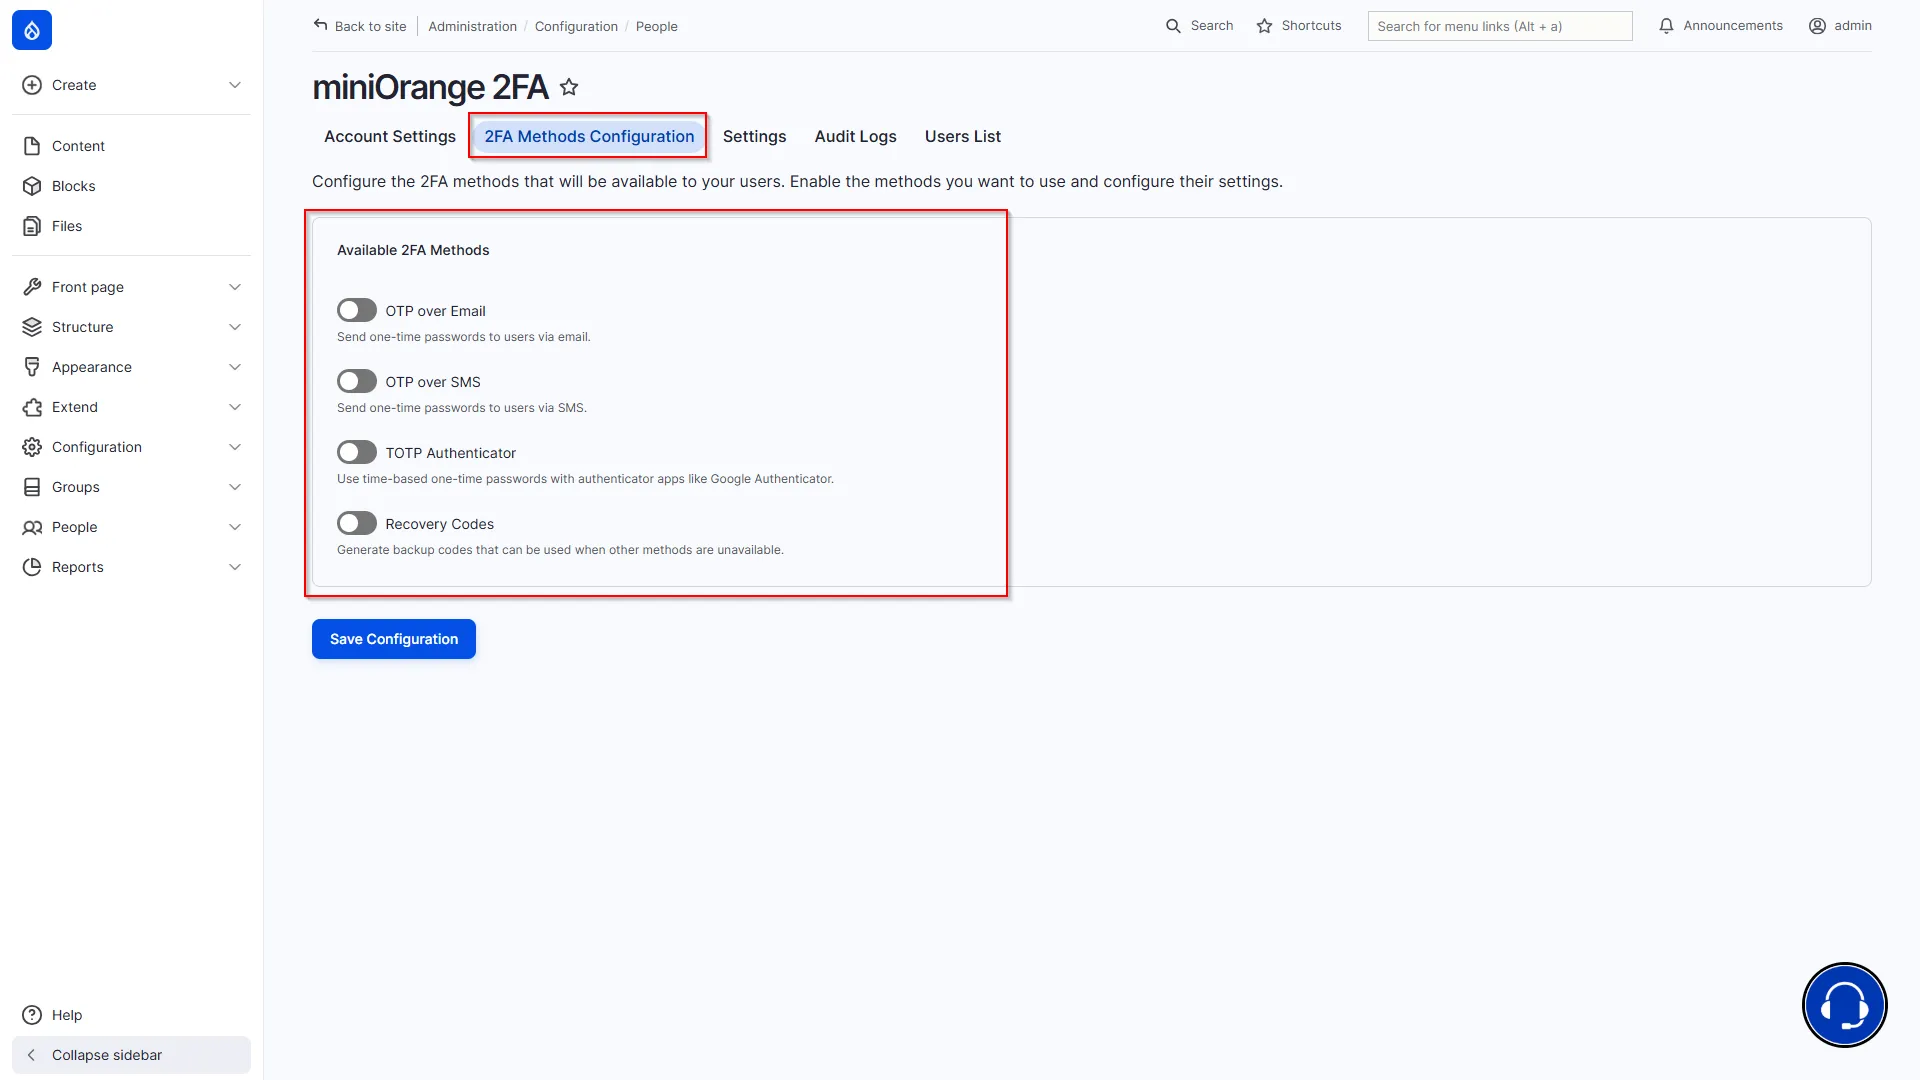Enable the OTP over Email toggle
Image resolution: width=1920 pixels, height=1080 pixels.
pos(356,311)
